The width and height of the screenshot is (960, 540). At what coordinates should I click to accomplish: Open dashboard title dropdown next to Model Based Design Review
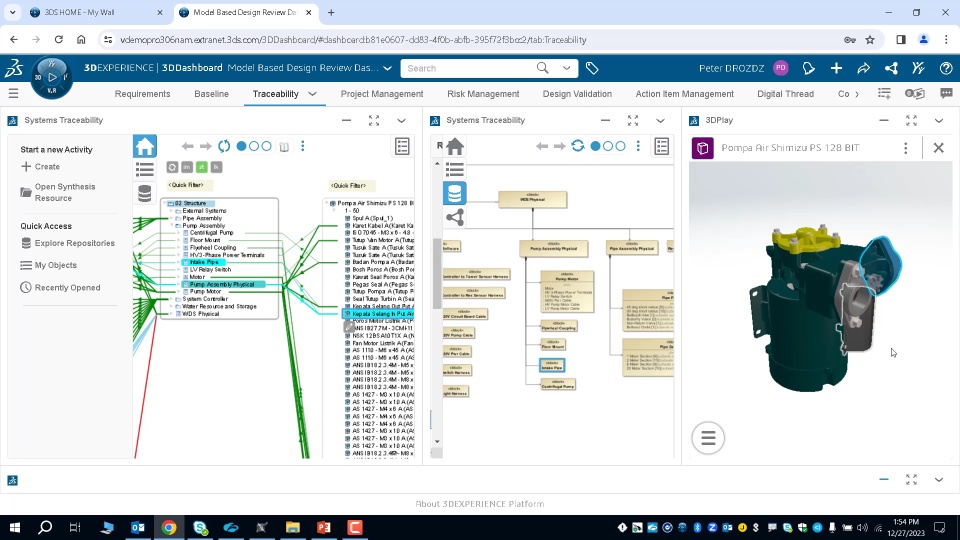(388, 68)
